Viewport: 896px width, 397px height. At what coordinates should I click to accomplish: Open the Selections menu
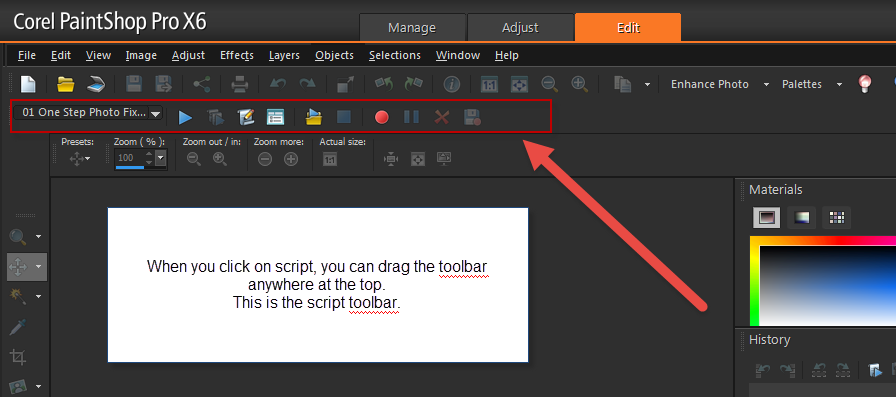tap(395, 55)
